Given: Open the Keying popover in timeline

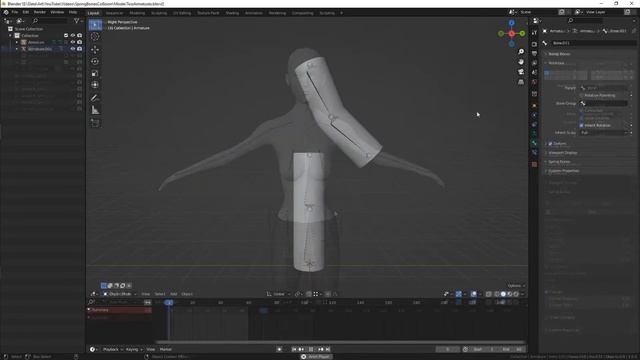Looking at the screenshot, I should (x=134, y=349).
